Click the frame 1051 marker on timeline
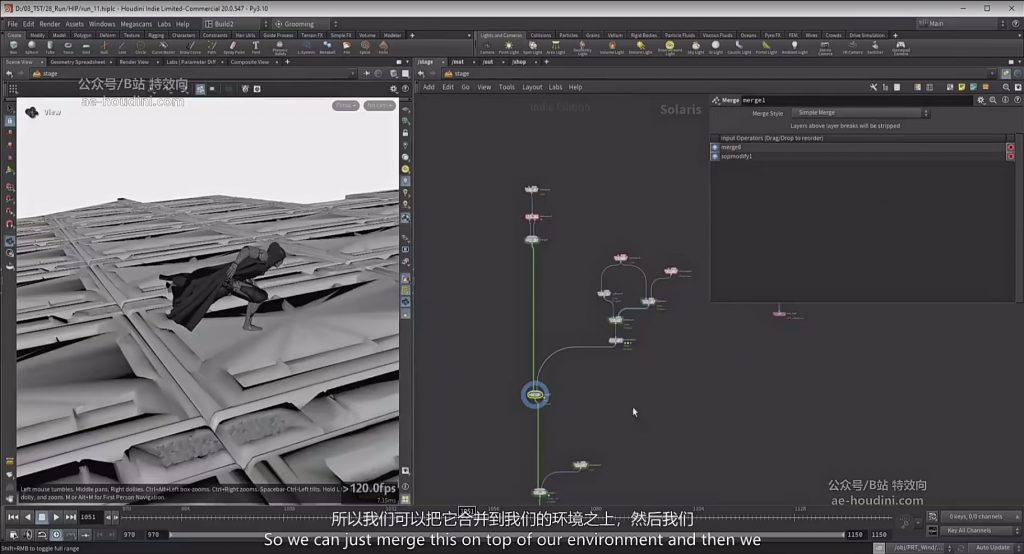Screen dimensions: 1024x554 pos(468,512)
